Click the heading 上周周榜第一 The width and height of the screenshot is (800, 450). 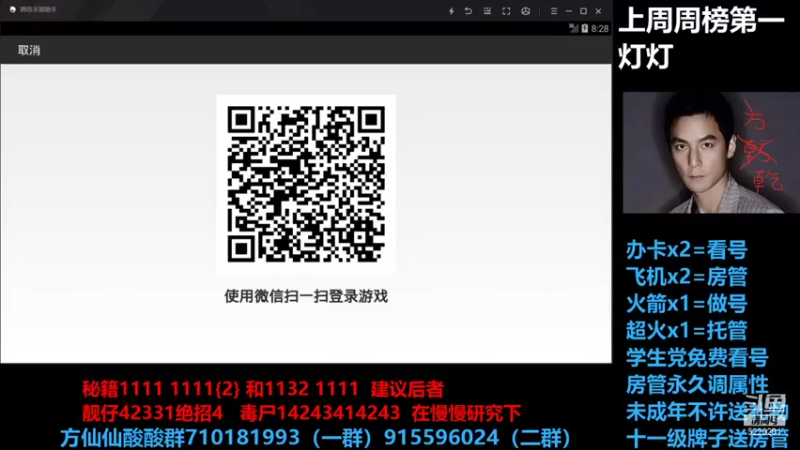(702, 20)
